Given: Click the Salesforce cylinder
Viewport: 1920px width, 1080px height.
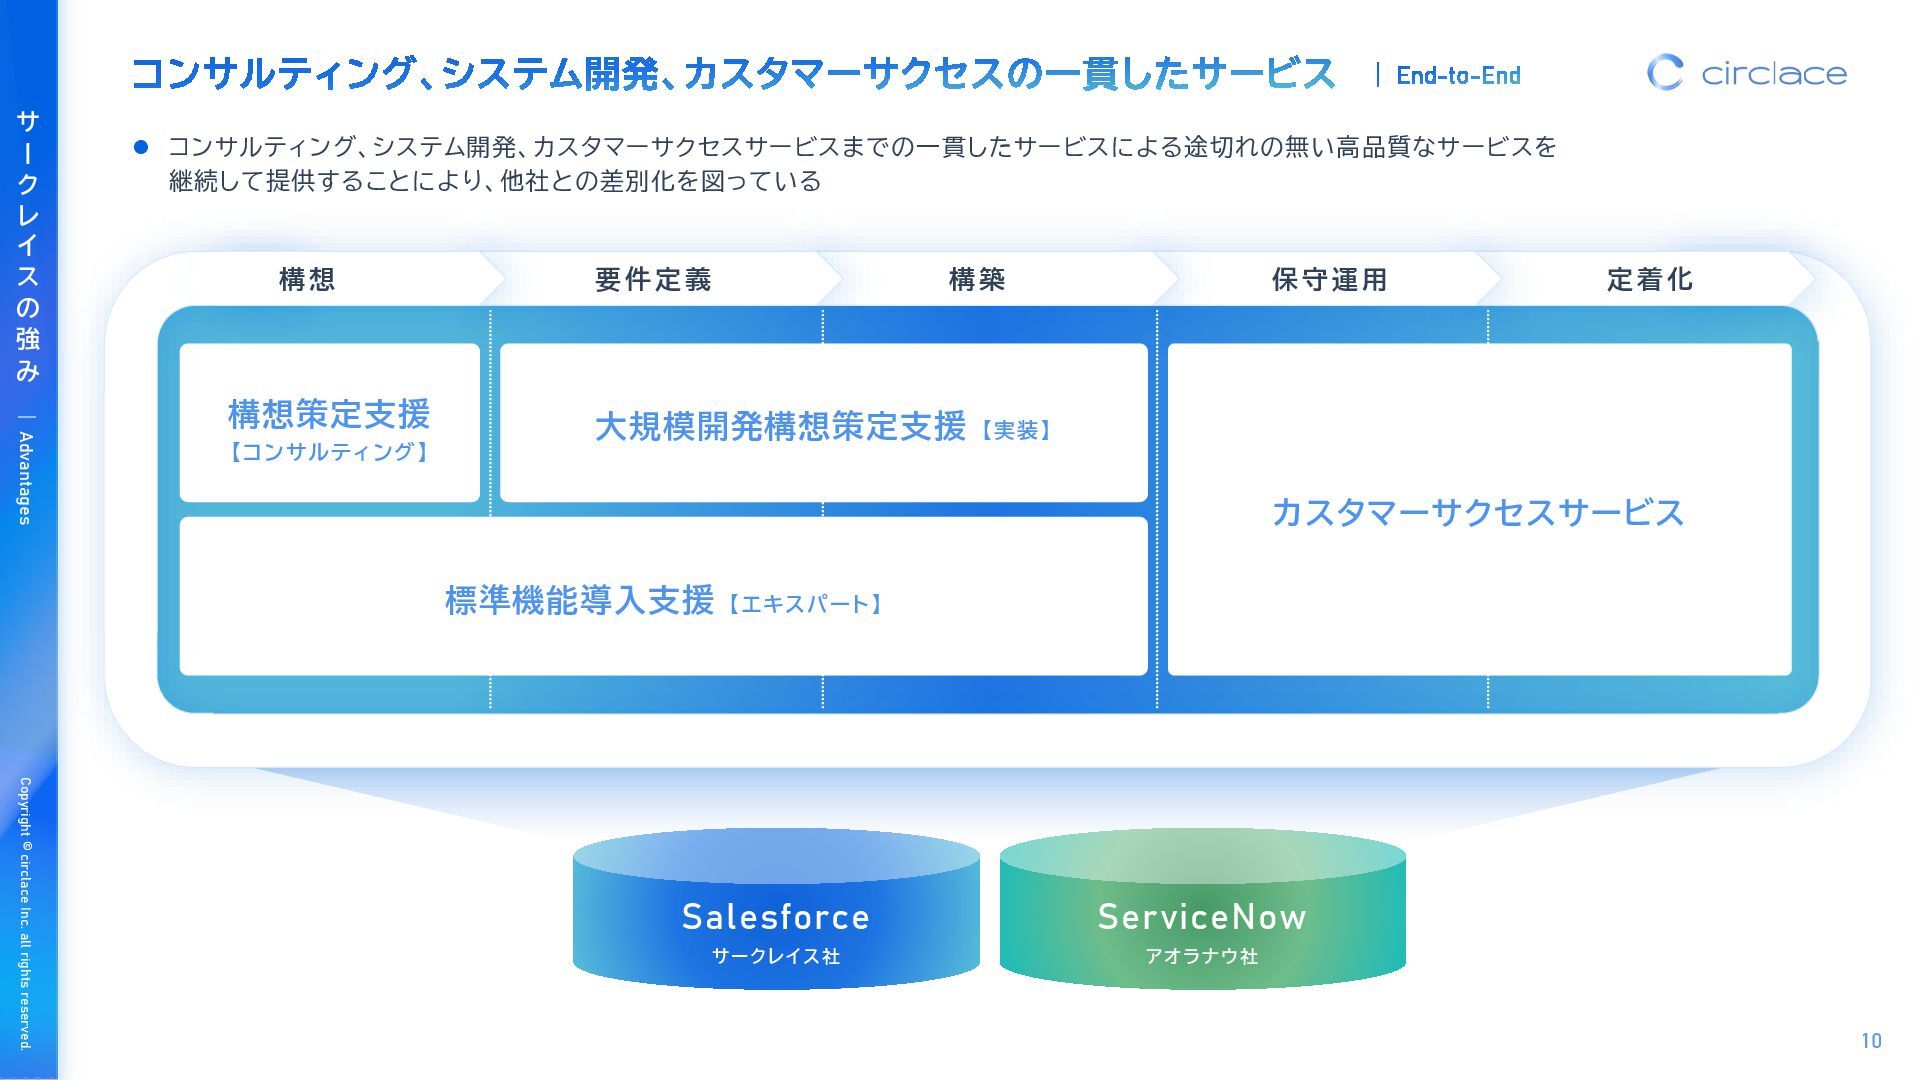Looking at the screenshot, I should pyautogui.click(x=776, y=909).
